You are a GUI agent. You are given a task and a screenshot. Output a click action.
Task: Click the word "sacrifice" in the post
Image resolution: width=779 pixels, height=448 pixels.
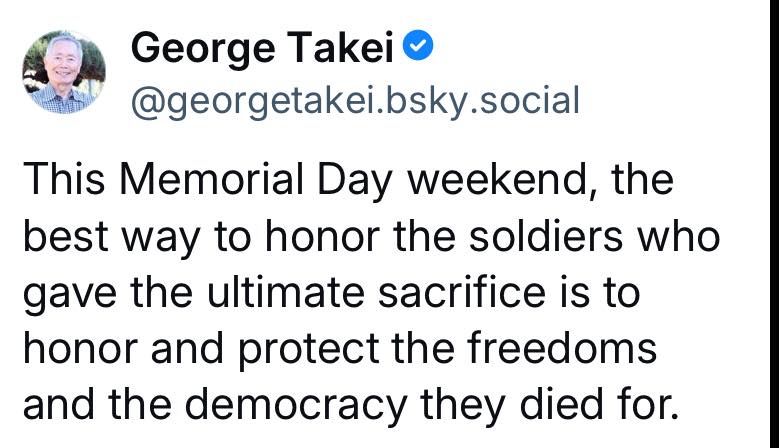(x=452, y=294)
